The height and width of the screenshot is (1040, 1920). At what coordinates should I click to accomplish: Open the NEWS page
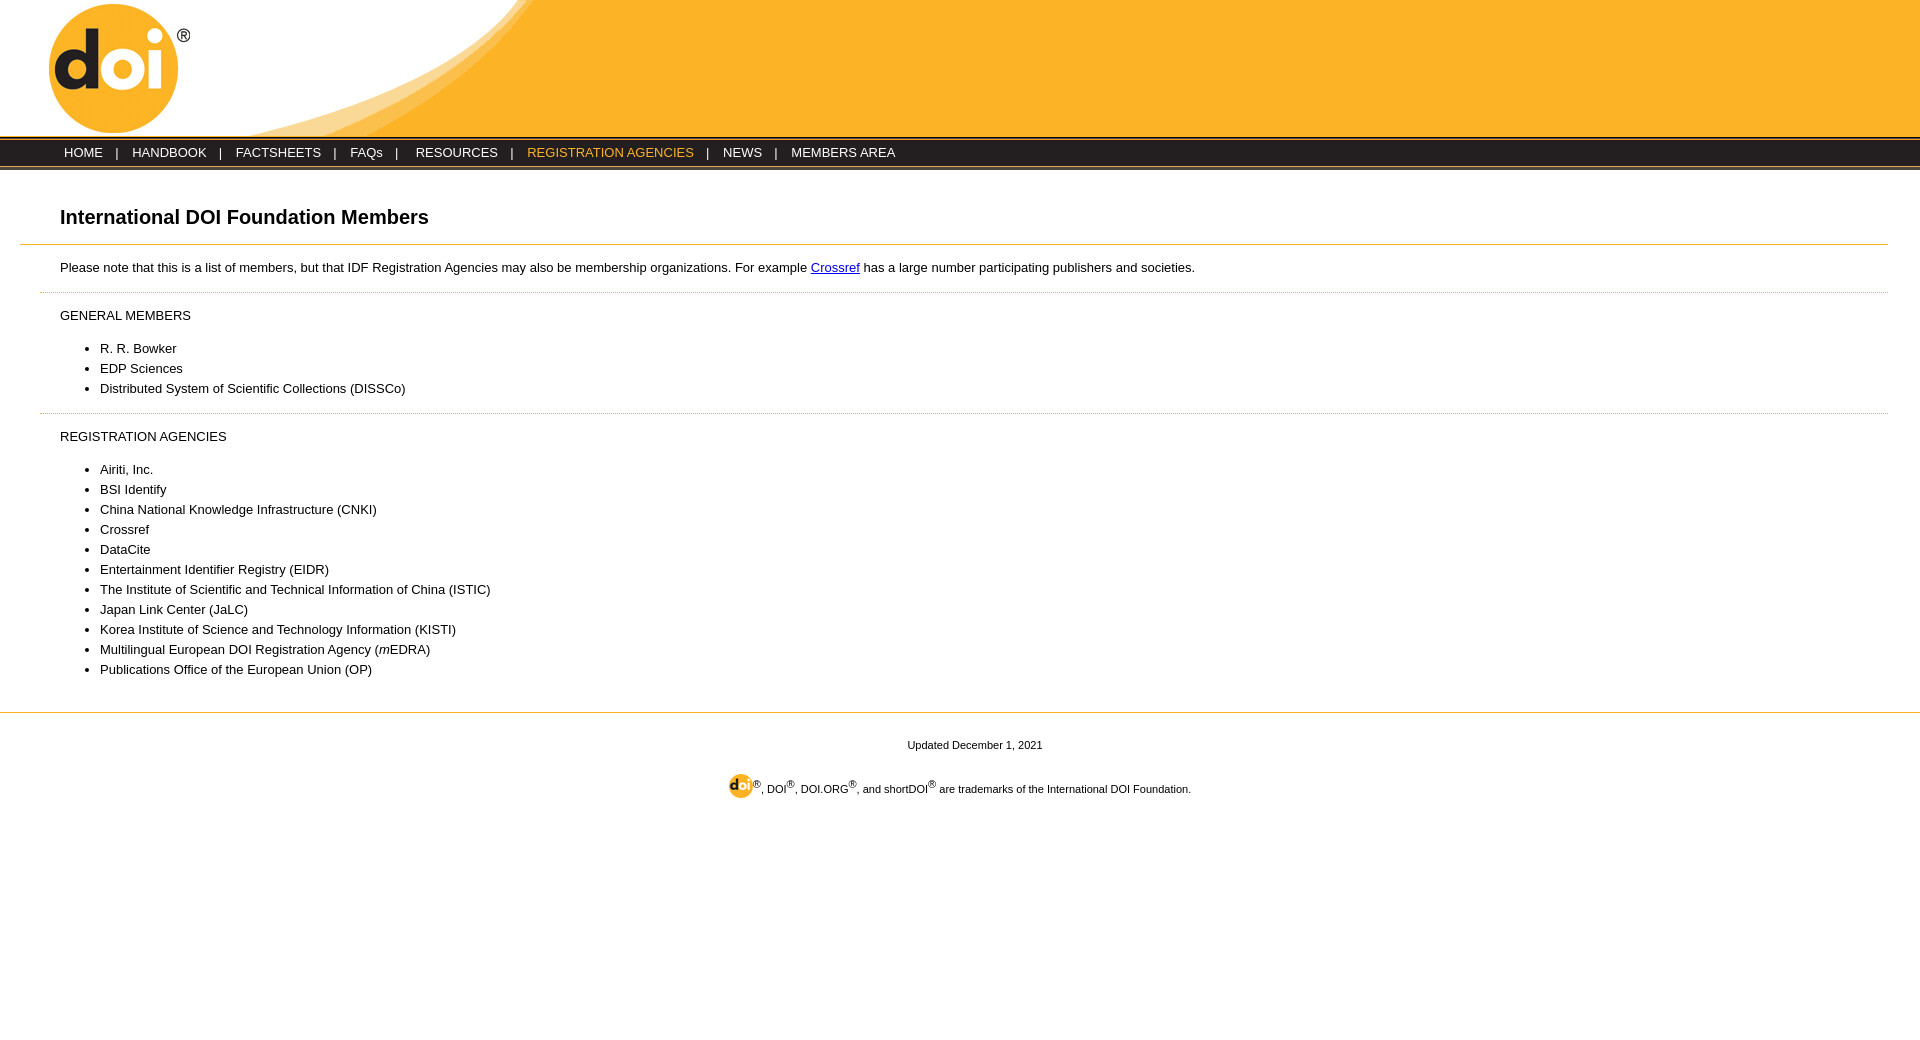[x=742, y=153]
